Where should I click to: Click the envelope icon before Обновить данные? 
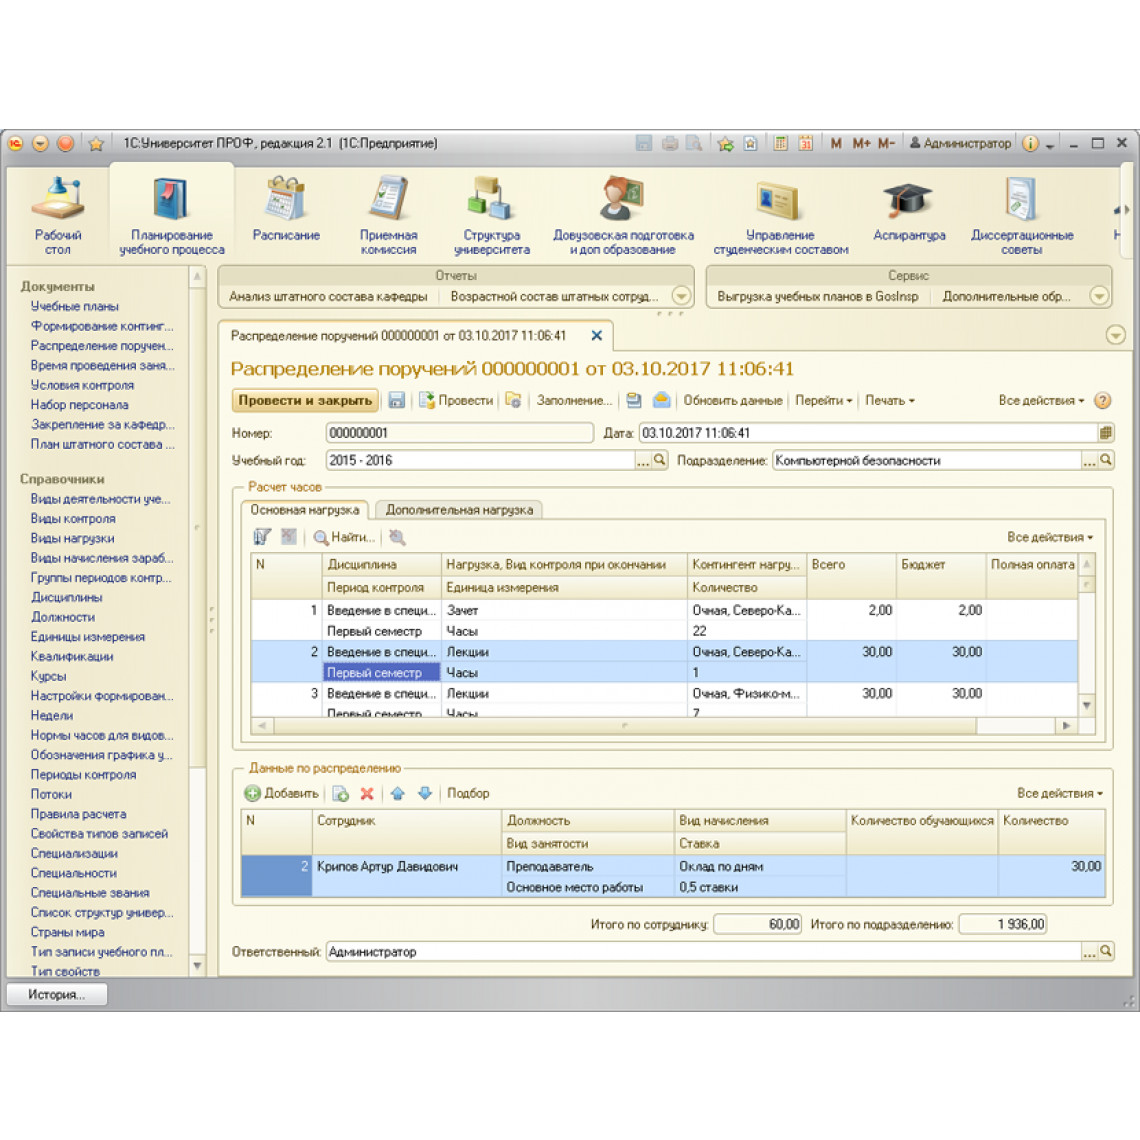661,400
